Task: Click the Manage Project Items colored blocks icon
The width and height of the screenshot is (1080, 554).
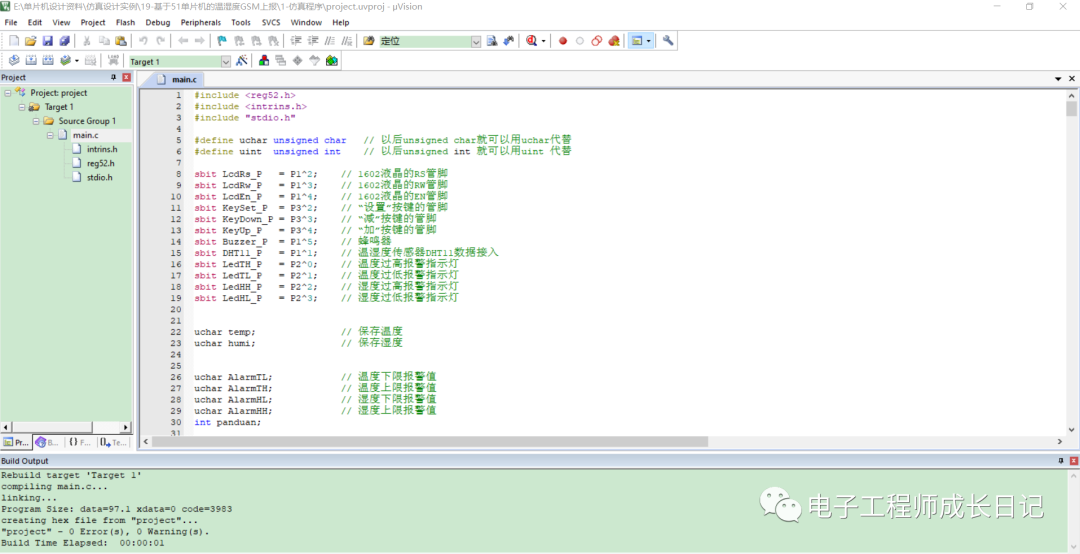Action: (x=264, y=61)
